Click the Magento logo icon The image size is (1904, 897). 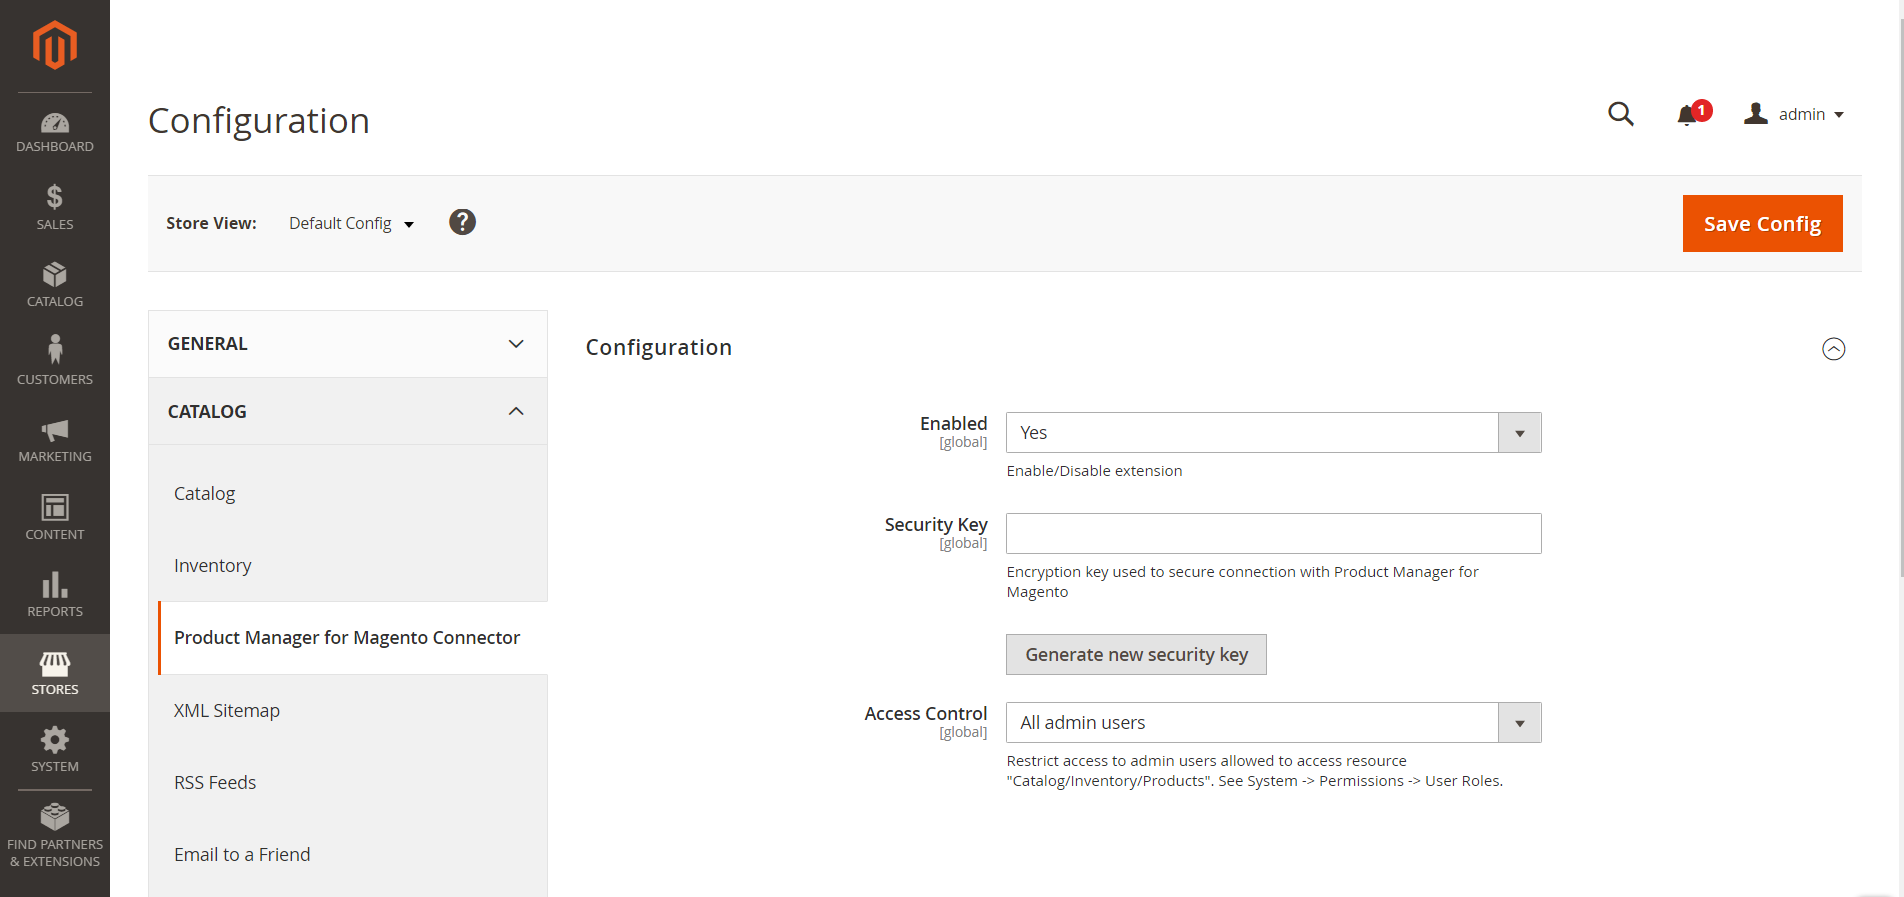click(54, 46)
